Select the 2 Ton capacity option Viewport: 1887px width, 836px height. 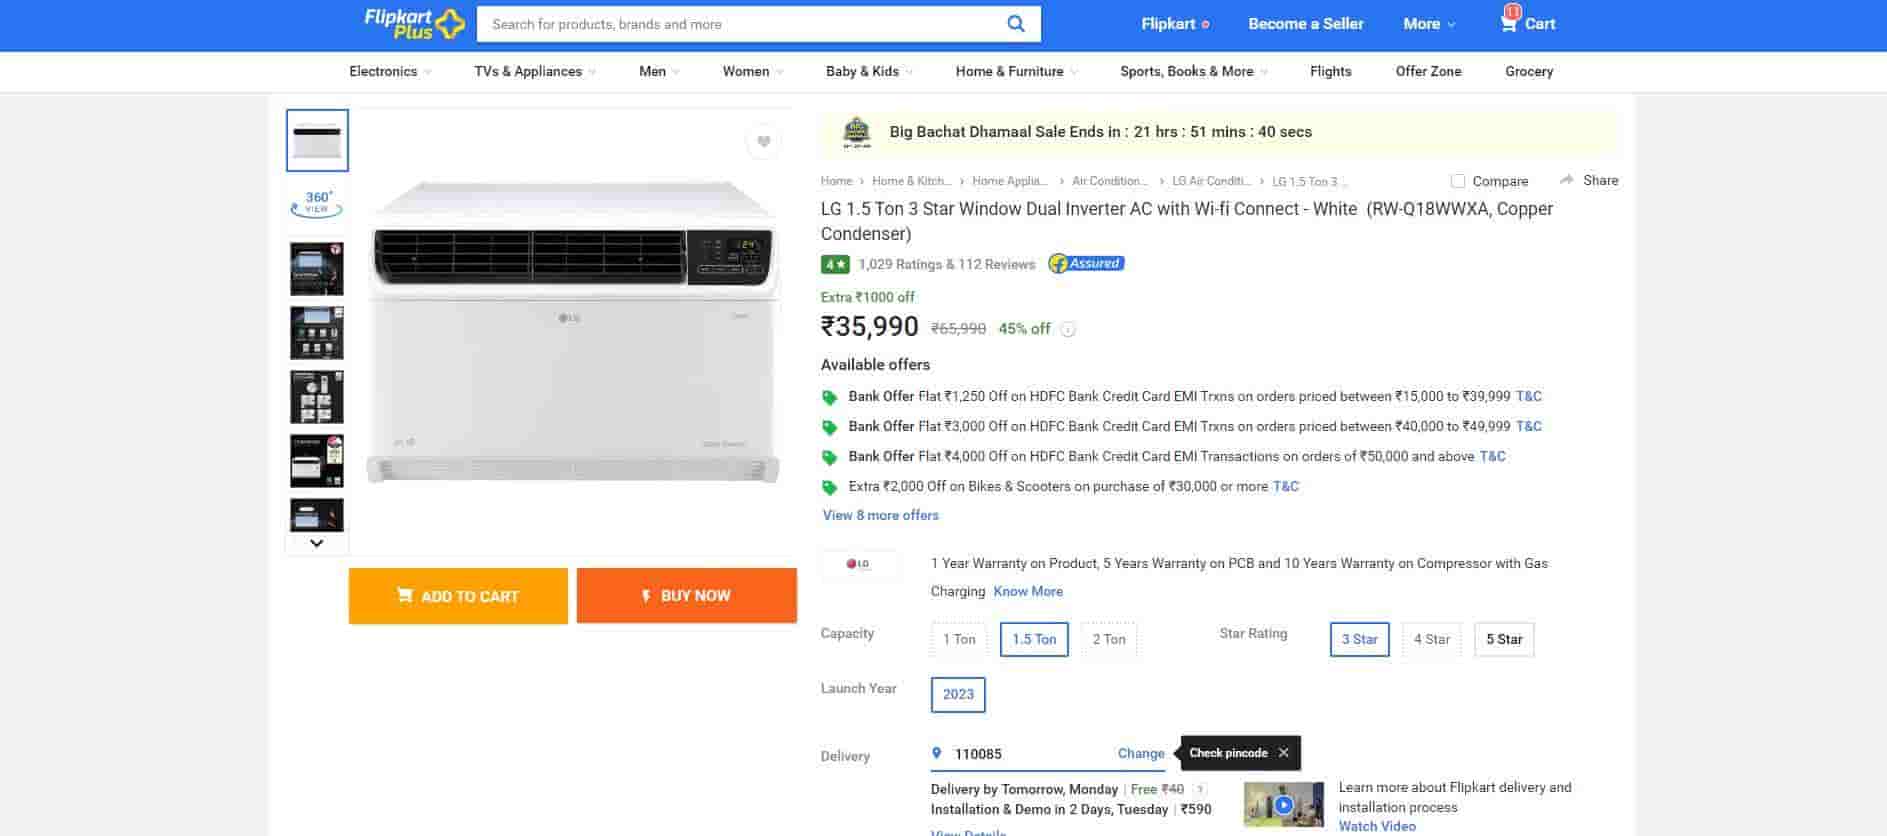coord(1108,640)
